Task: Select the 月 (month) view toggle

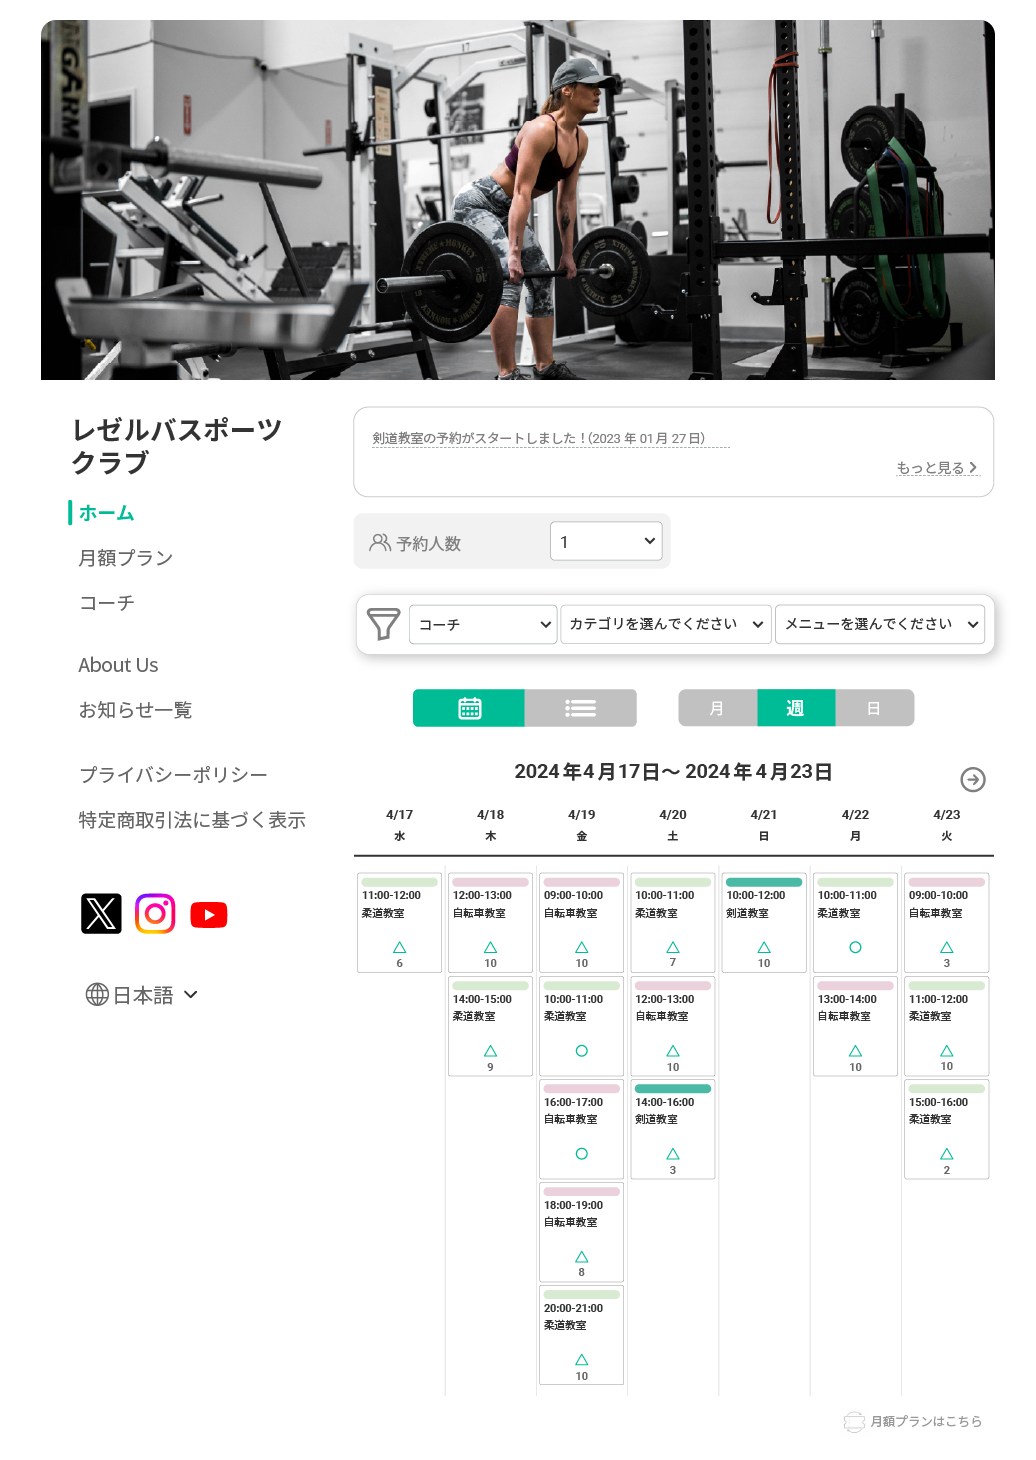Action: point(717,708)
